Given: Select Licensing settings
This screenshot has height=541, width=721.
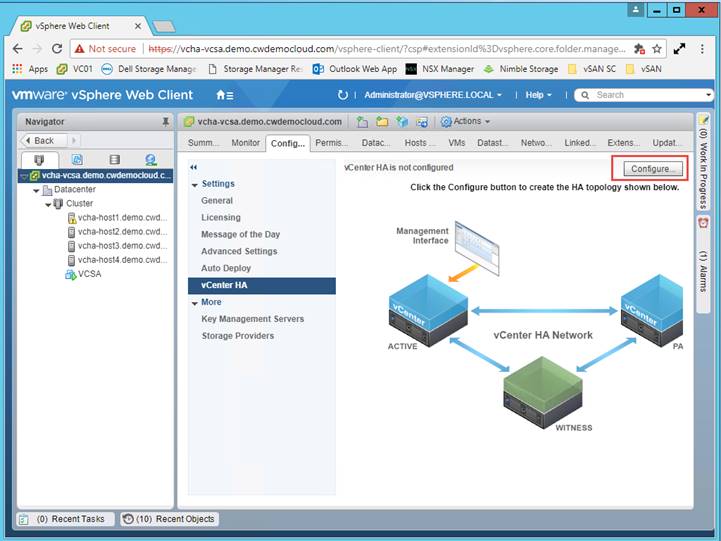Looking at the screenshot, I should 221,218.
